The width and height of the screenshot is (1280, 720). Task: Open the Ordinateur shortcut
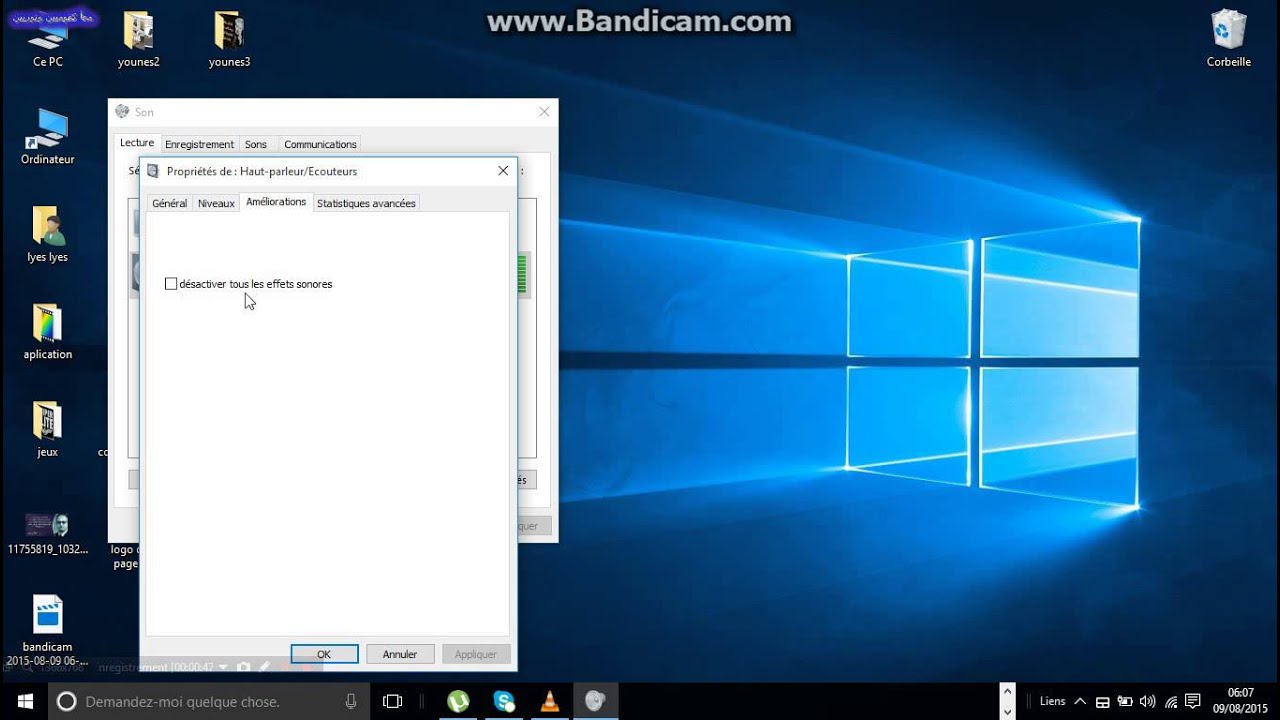[x=47, y=137]
